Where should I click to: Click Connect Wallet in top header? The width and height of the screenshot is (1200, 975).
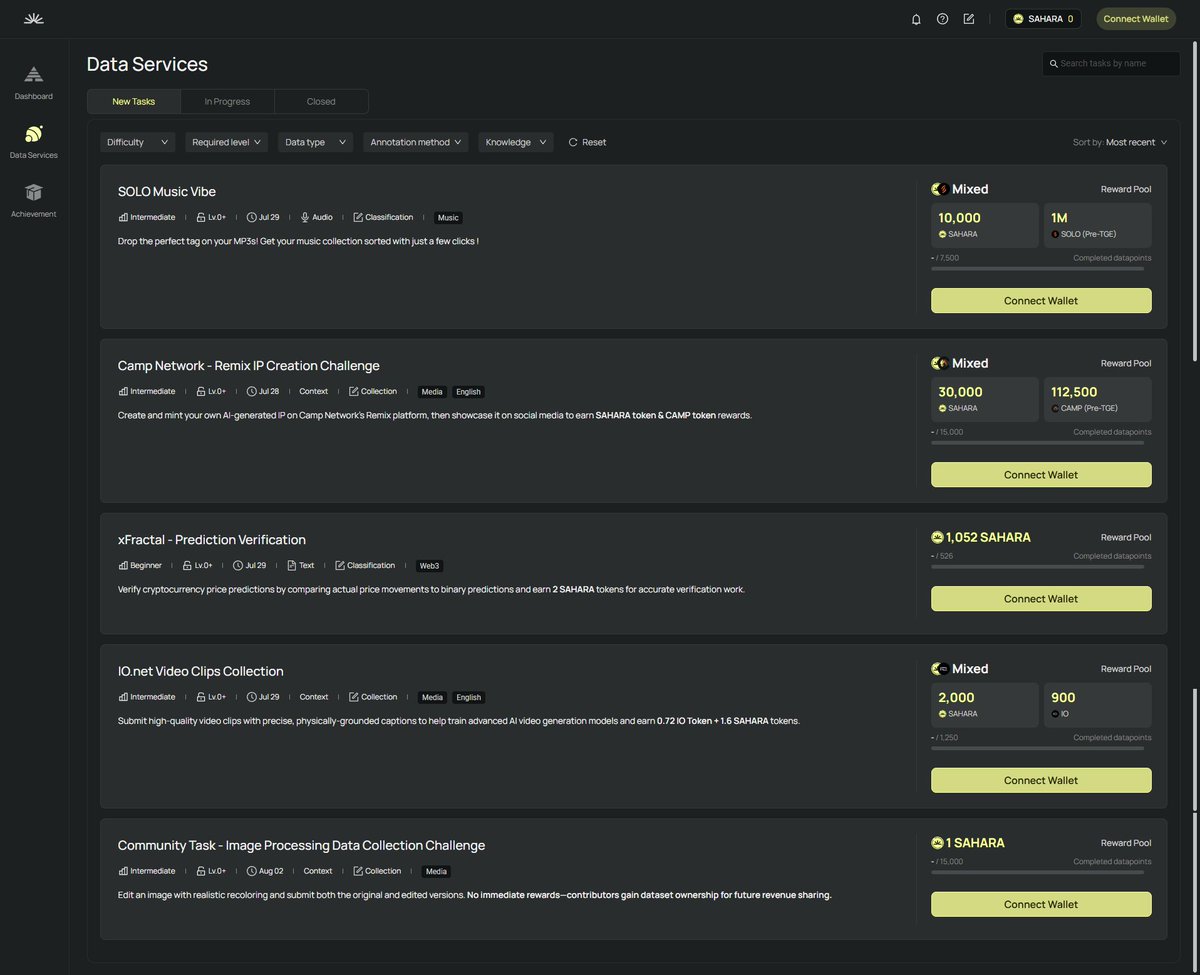(x=1136, y=18)
